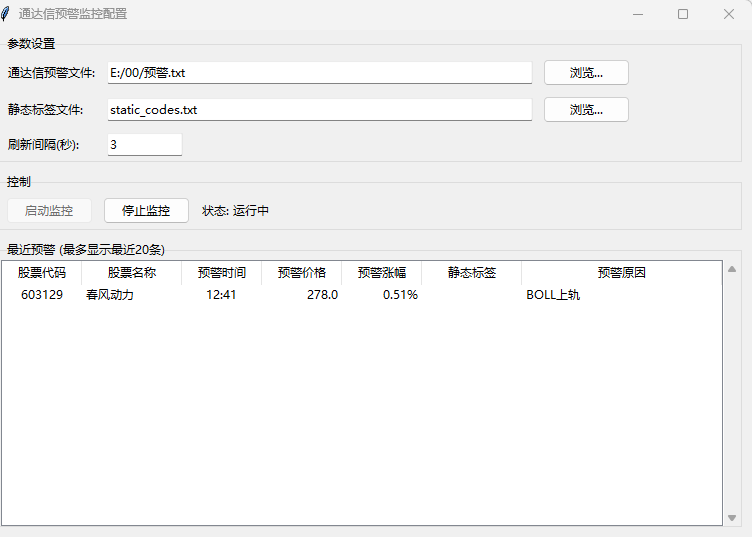Click the 静态标签 column header
Viewport: 752px width, 537px height.
pyautogui.click(x=471, y=273)
